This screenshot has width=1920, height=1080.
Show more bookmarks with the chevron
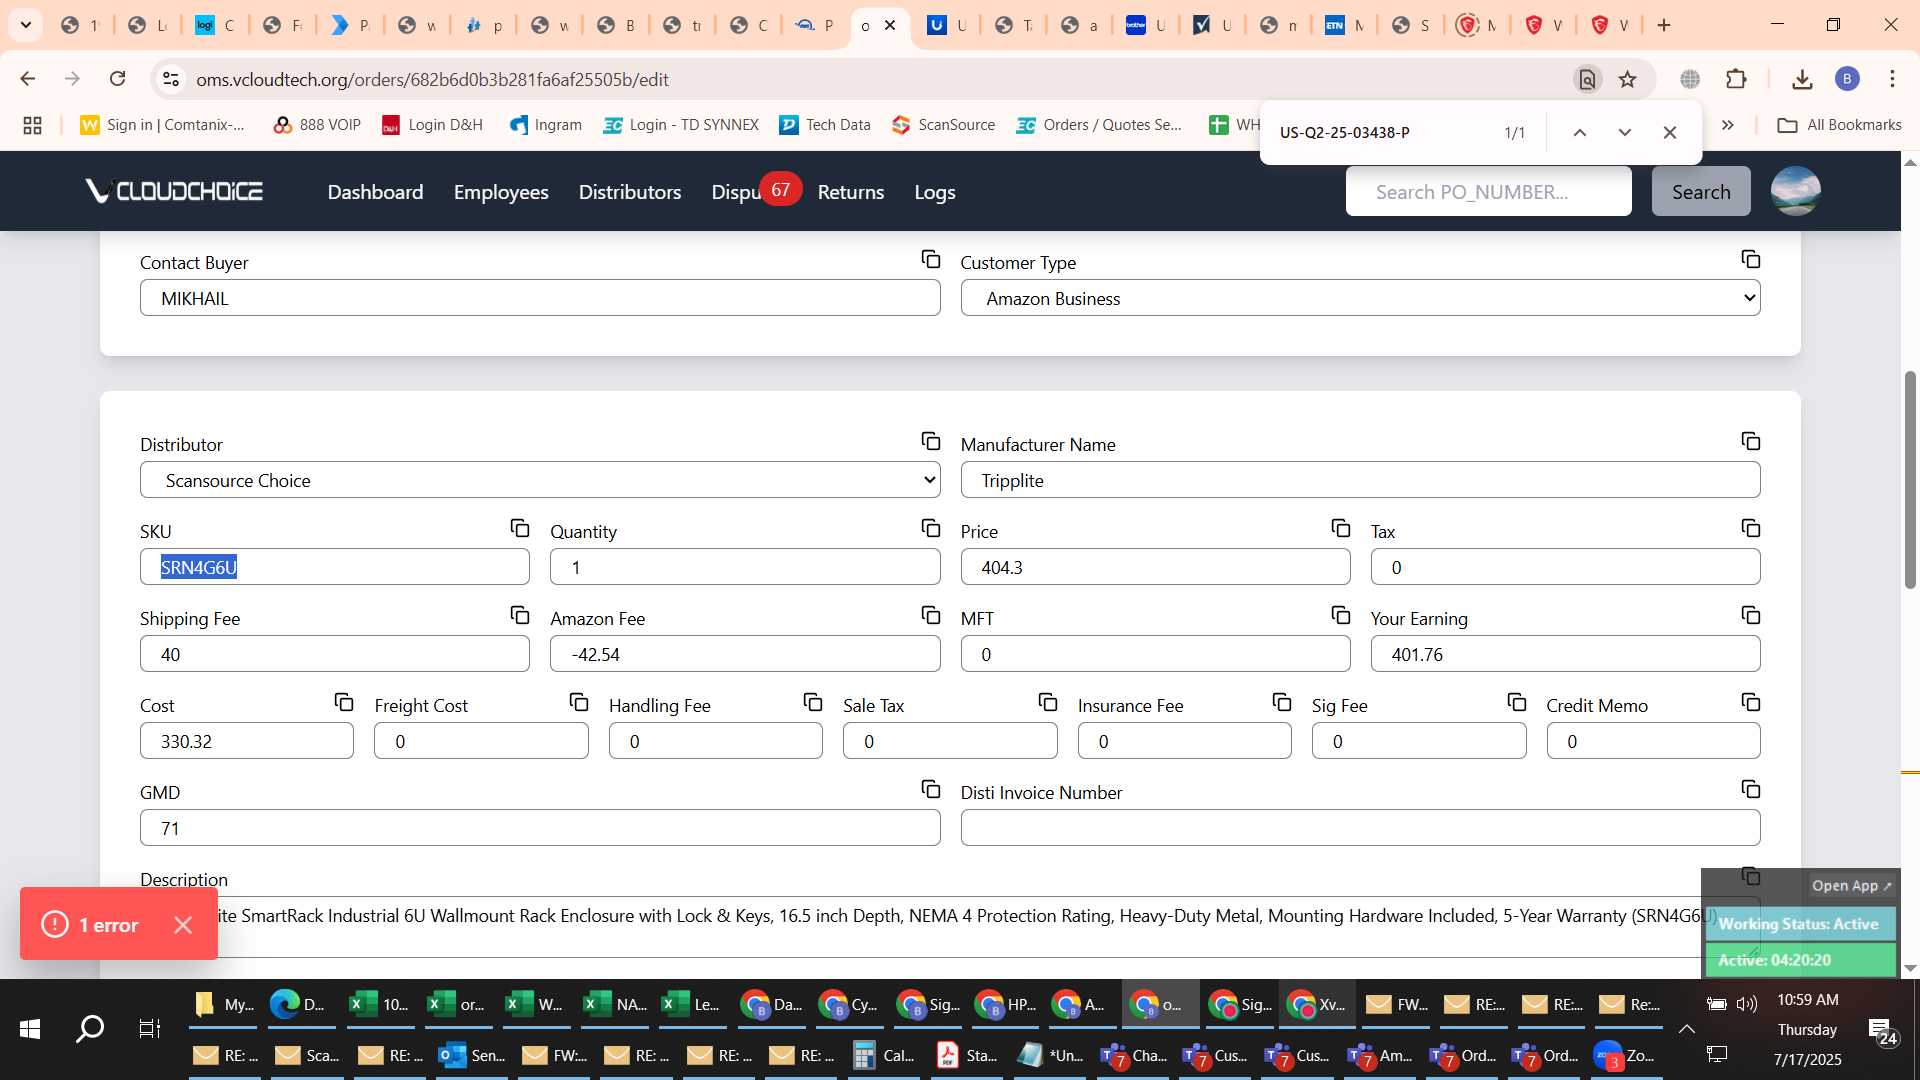point(1728,125)
